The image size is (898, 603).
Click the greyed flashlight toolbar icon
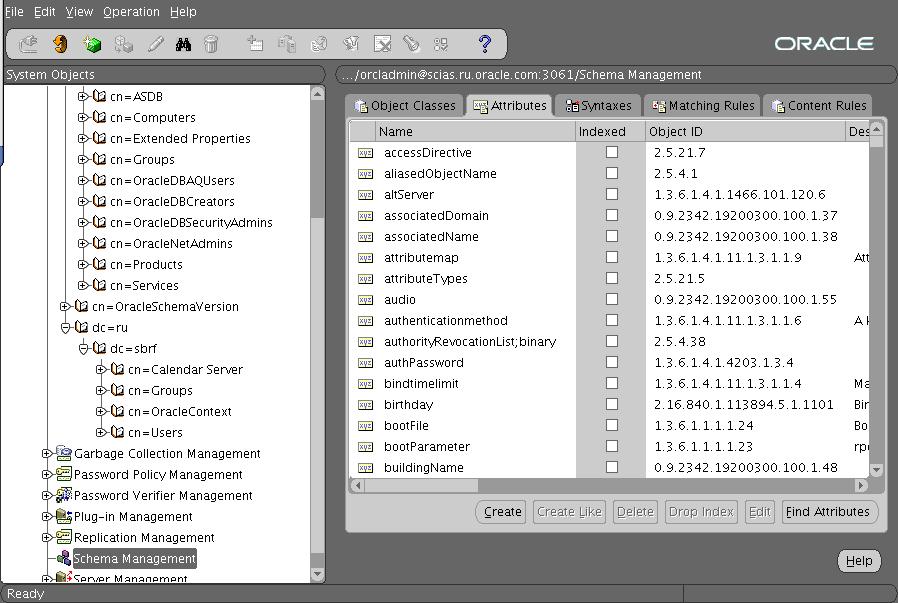[x=411, y=44]
